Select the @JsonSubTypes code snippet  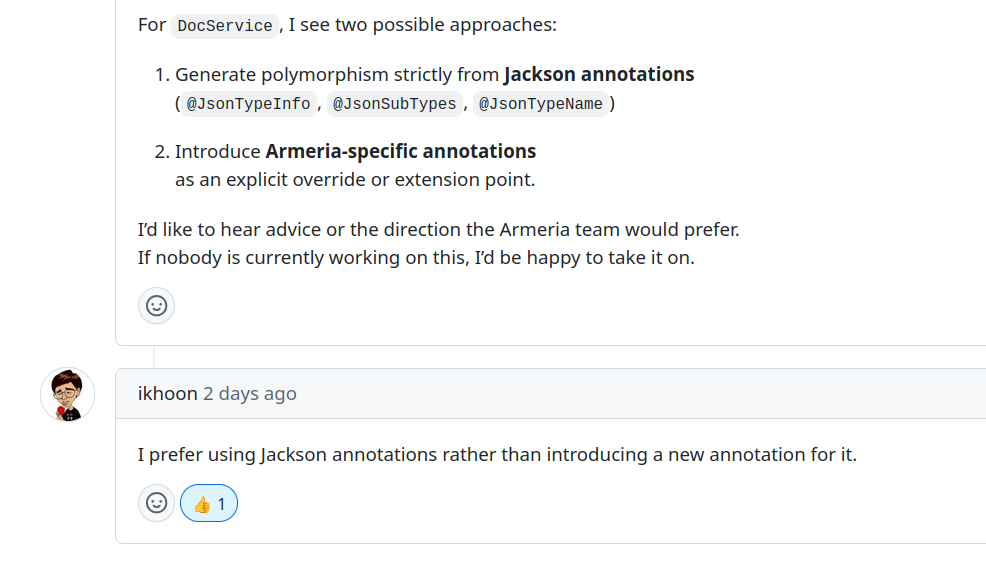[x=394, y=104]
